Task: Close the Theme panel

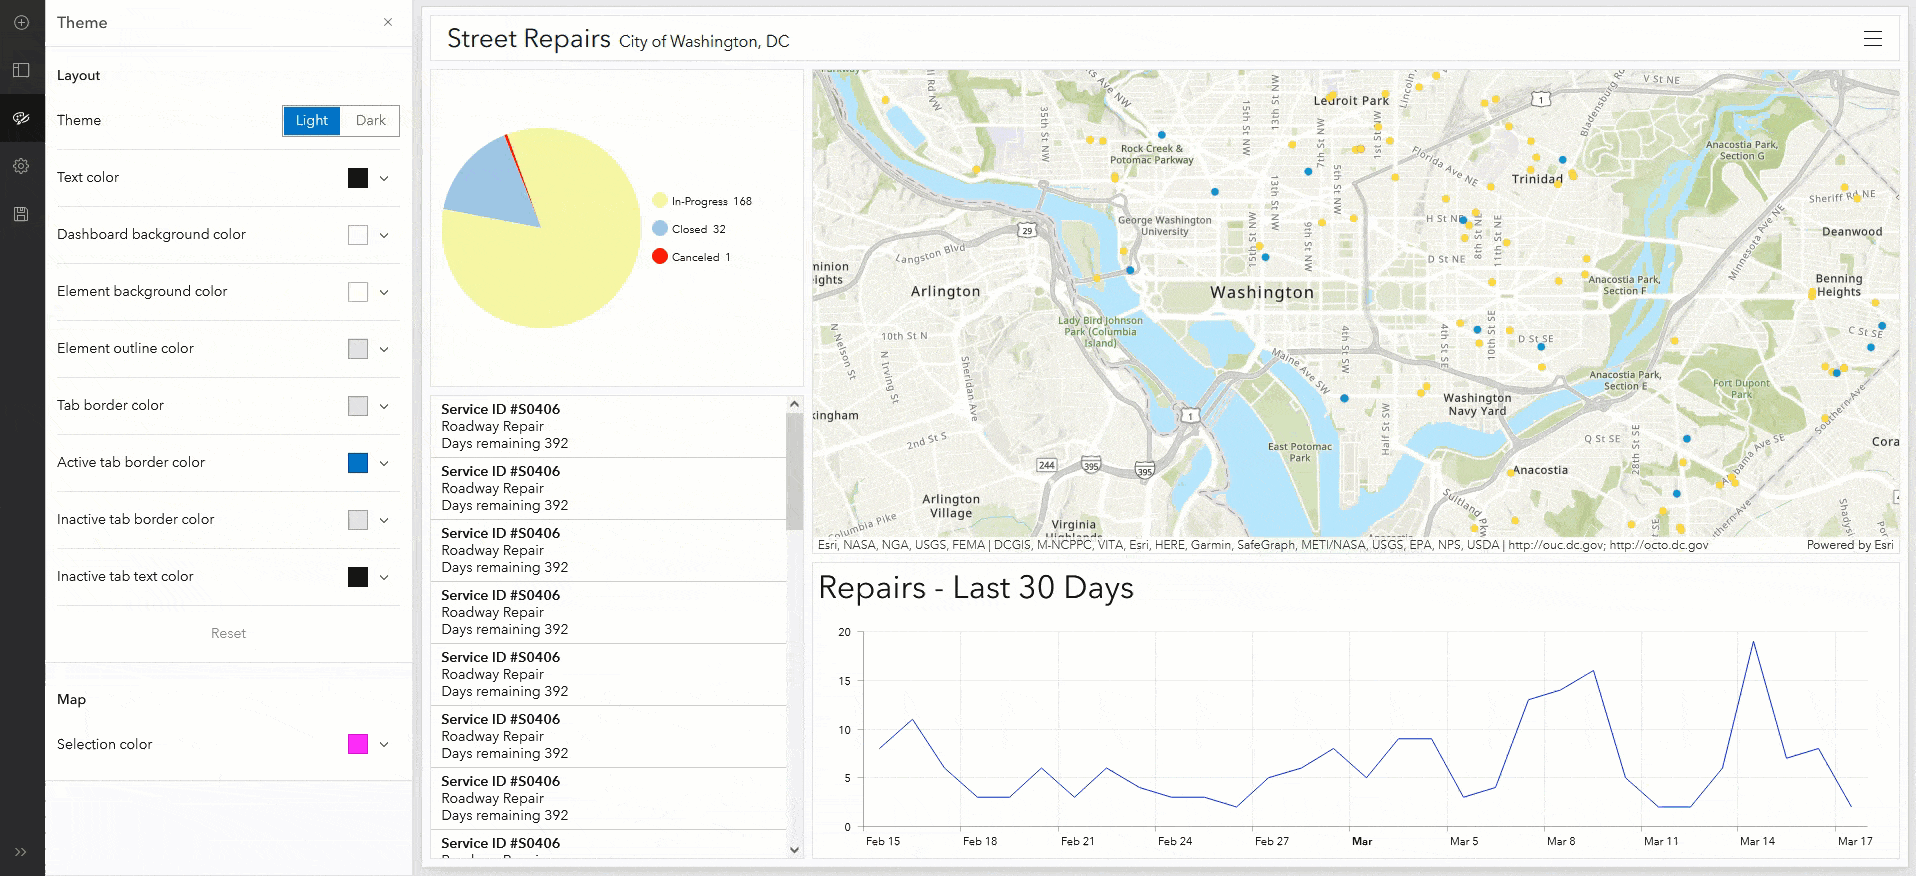Action: pyautogui.click(x=388, y=22)
